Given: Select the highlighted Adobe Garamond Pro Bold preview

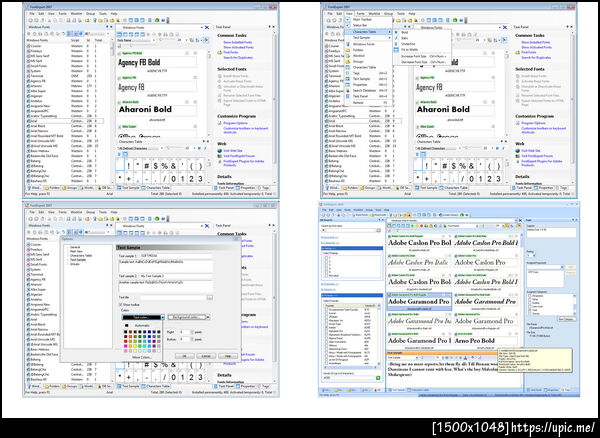Looking at the screenshot, I should pyautogui.click(x=419, y=301).
